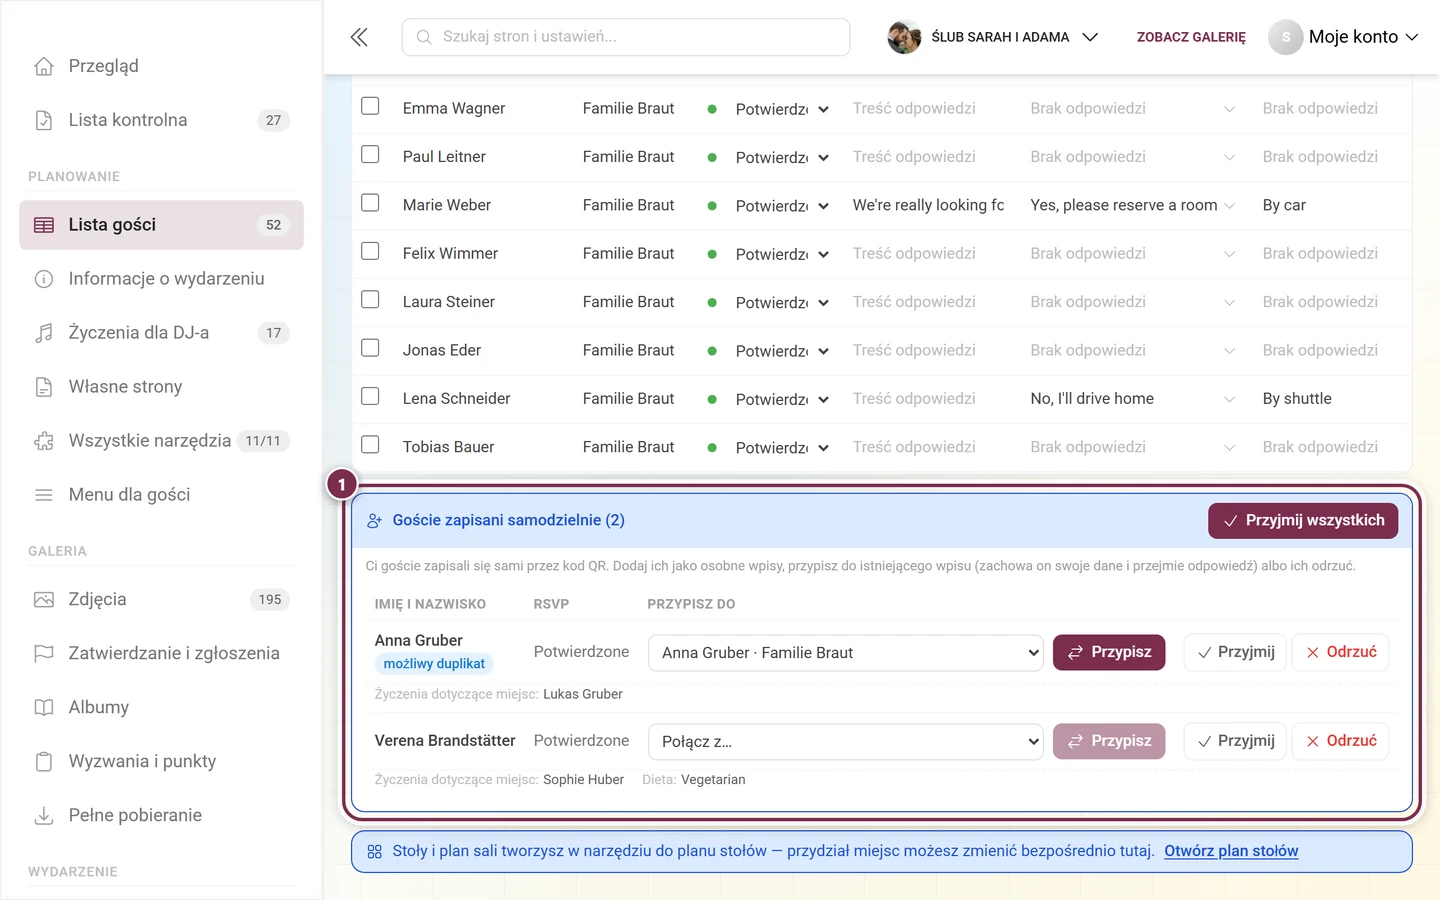Click the Szukaj stron i ustawień search field

(x=626, y=37)
